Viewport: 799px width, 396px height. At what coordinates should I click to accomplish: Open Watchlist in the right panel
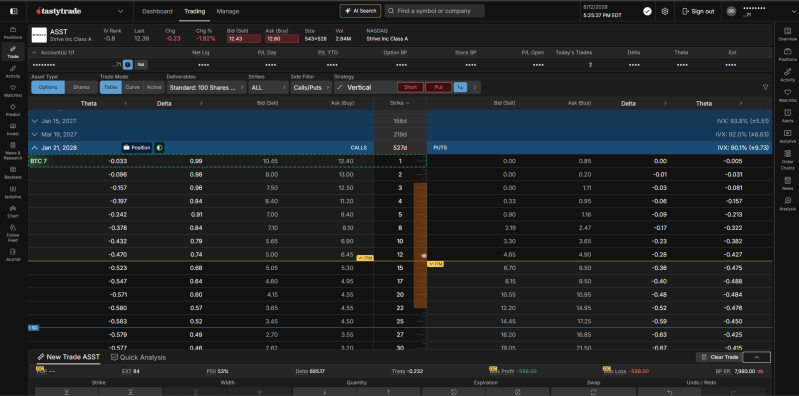tap(787, 95)
